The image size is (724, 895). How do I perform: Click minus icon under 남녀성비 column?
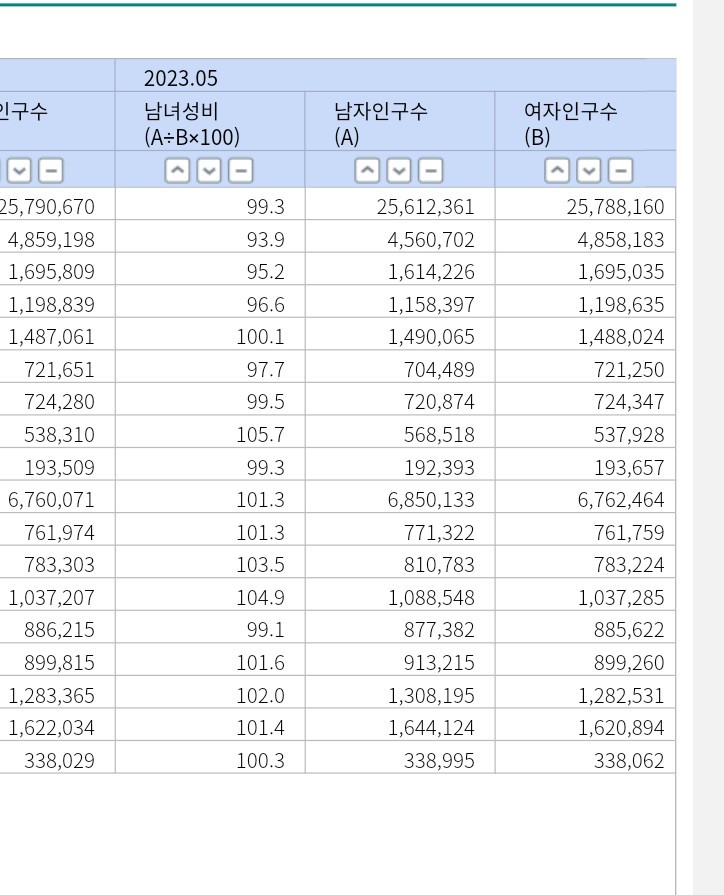click(x=240, y=171)
